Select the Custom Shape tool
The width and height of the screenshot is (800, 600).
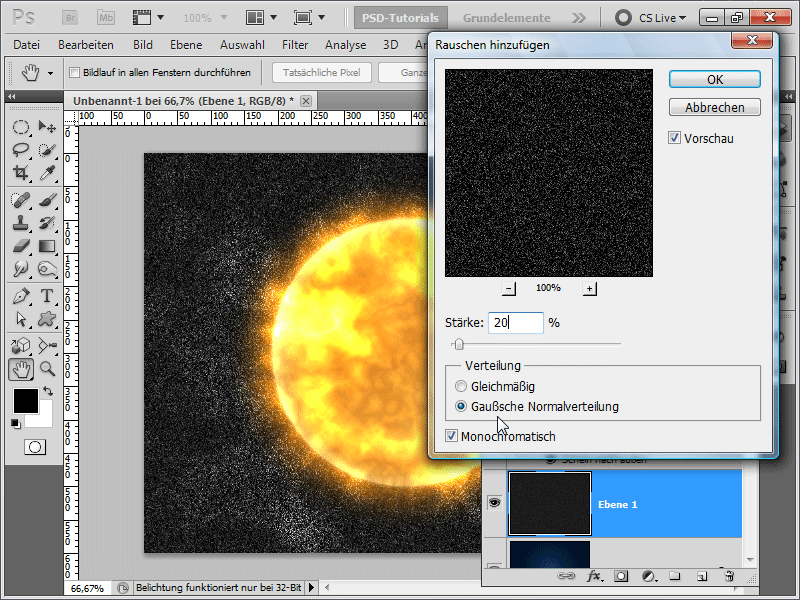[47, 319]
